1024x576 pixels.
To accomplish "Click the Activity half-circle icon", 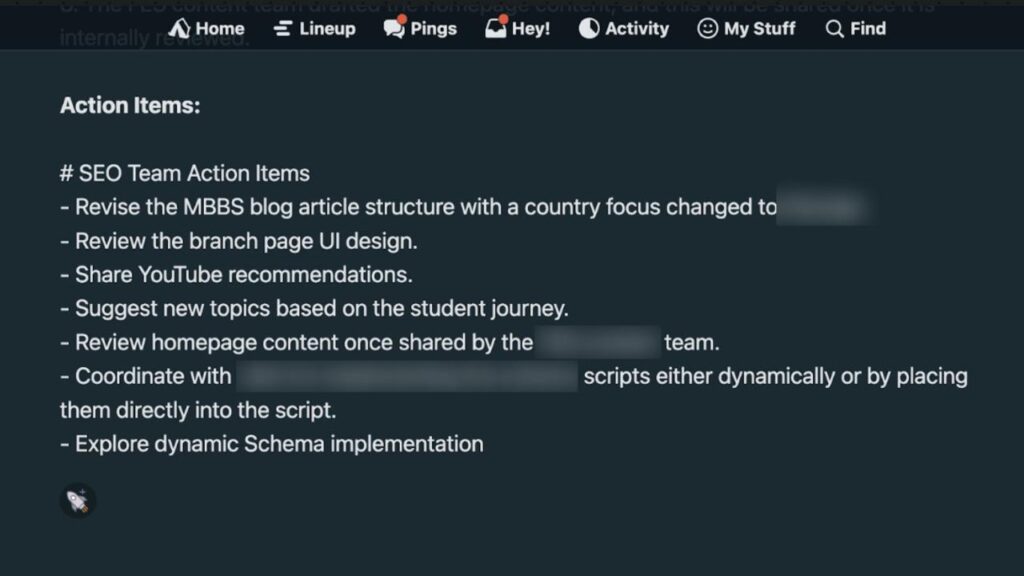I will (x=589, y=29).
